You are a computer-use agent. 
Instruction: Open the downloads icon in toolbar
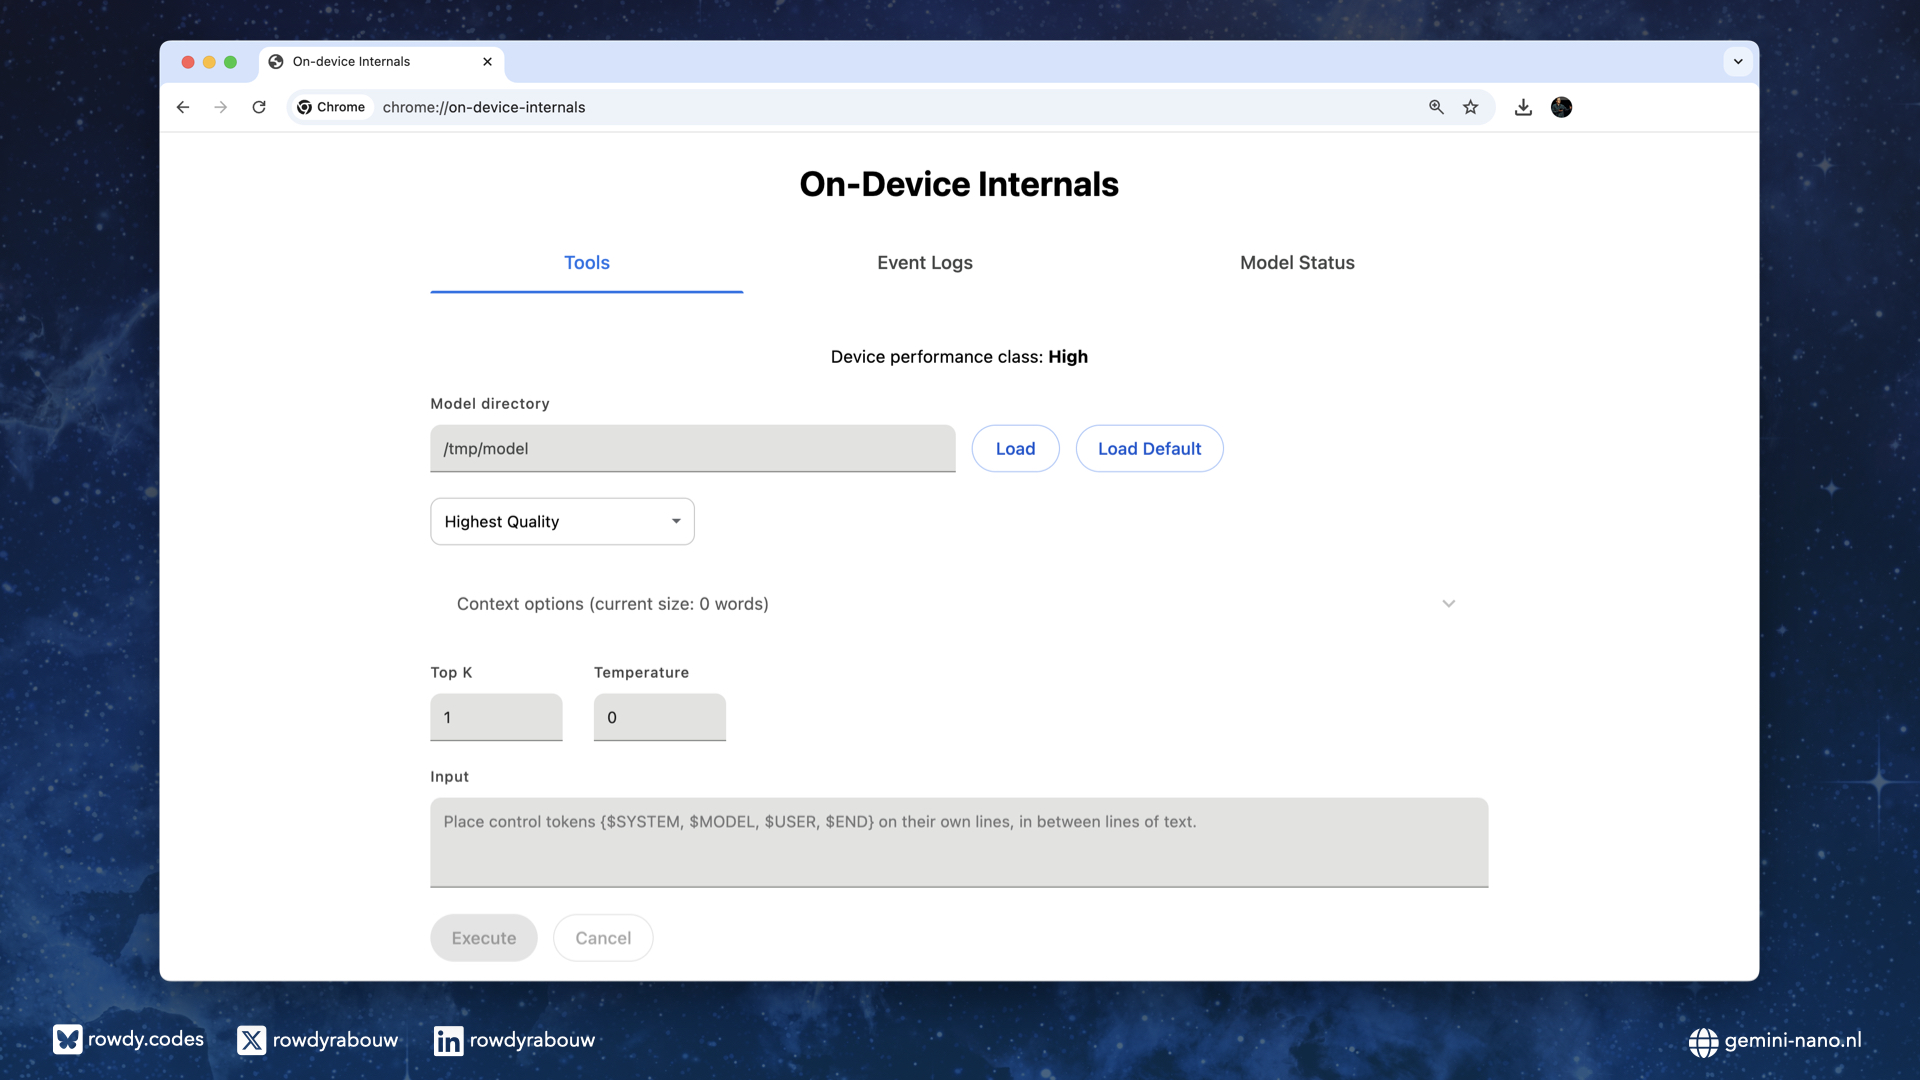pos(1523,107)
